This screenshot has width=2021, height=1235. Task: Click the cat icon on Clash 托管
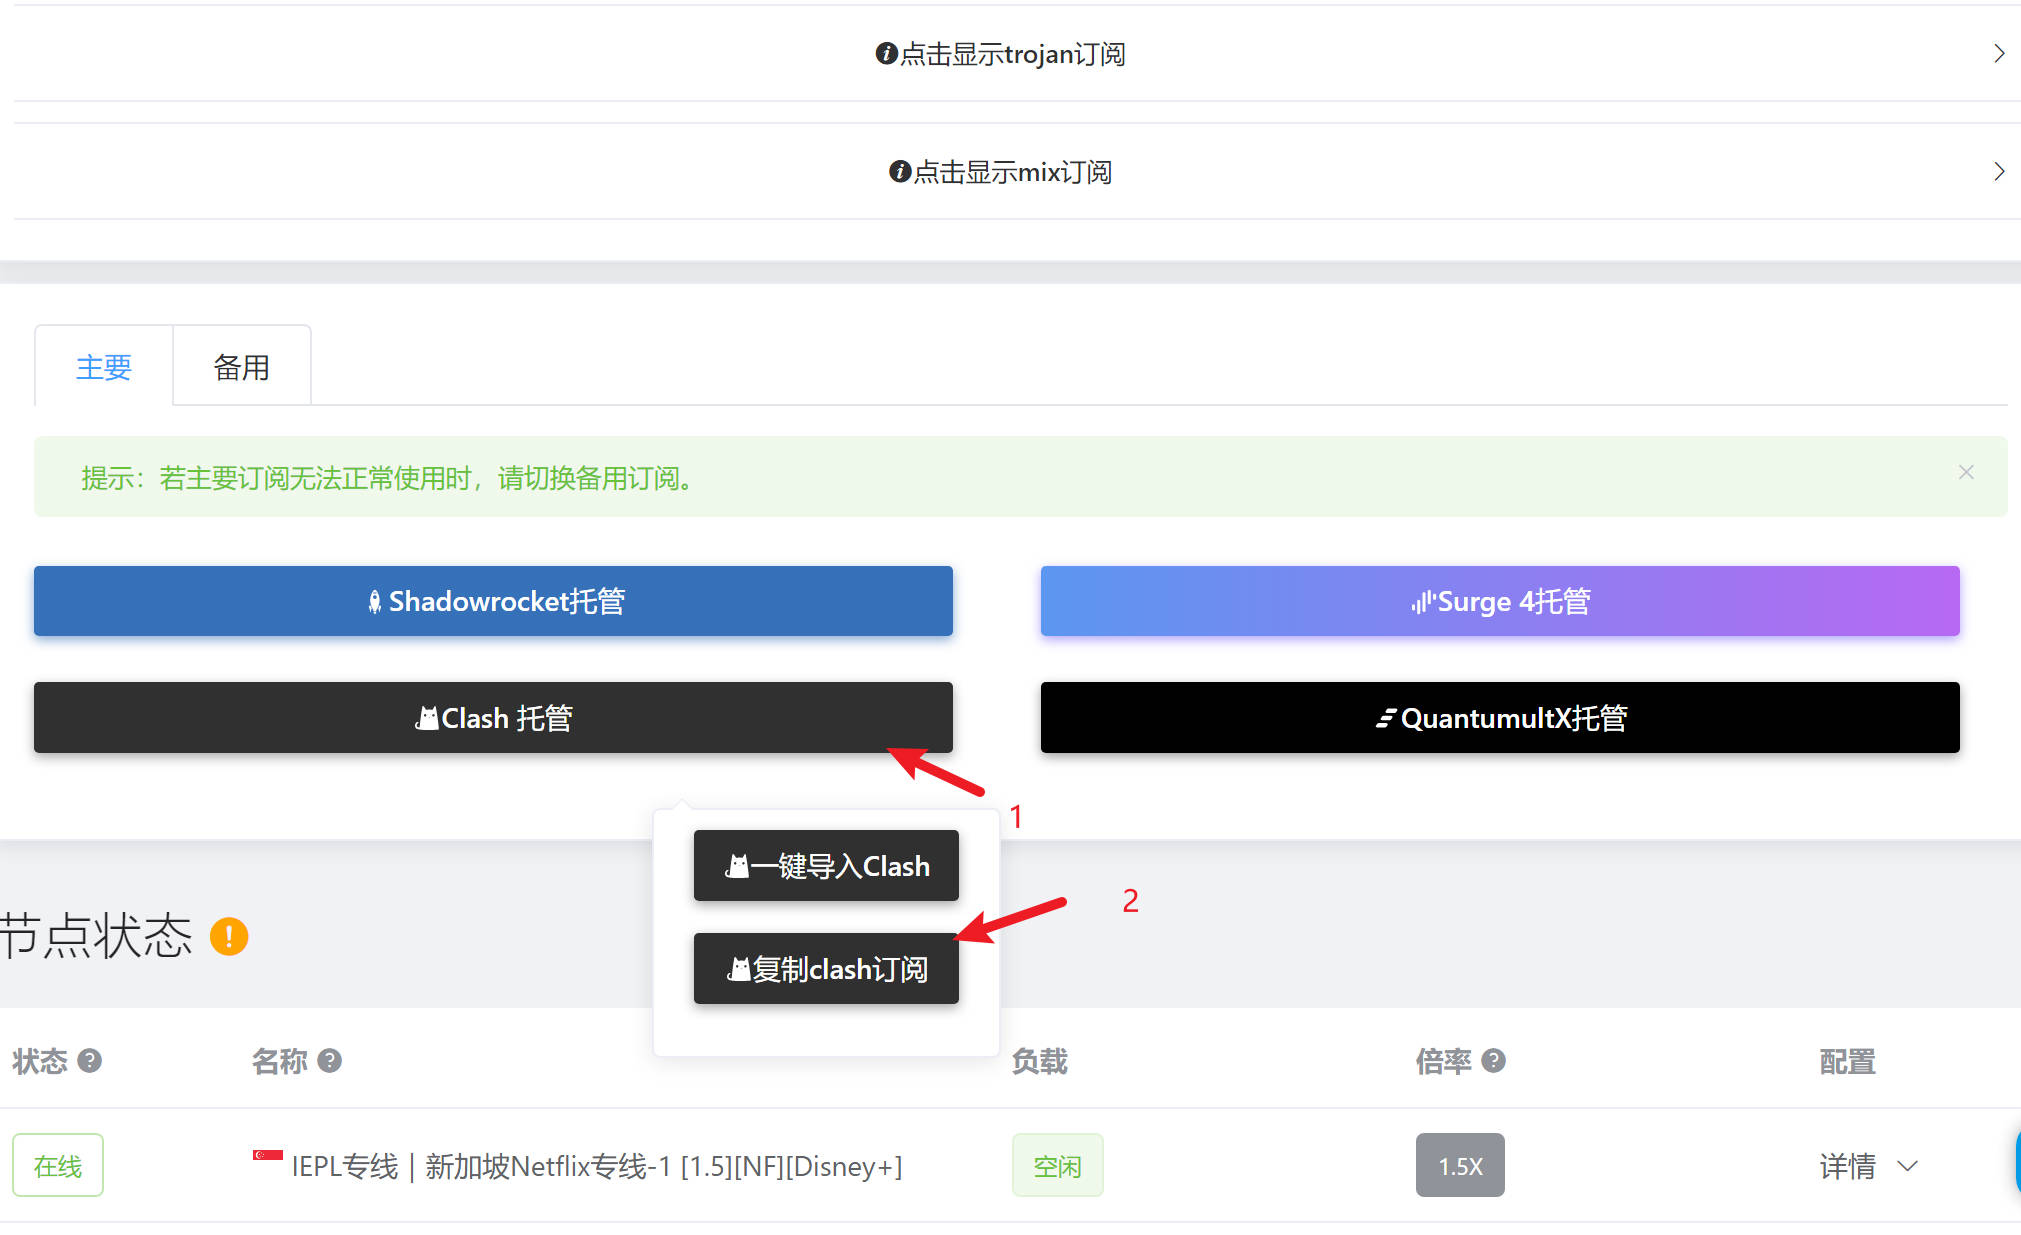427,718
